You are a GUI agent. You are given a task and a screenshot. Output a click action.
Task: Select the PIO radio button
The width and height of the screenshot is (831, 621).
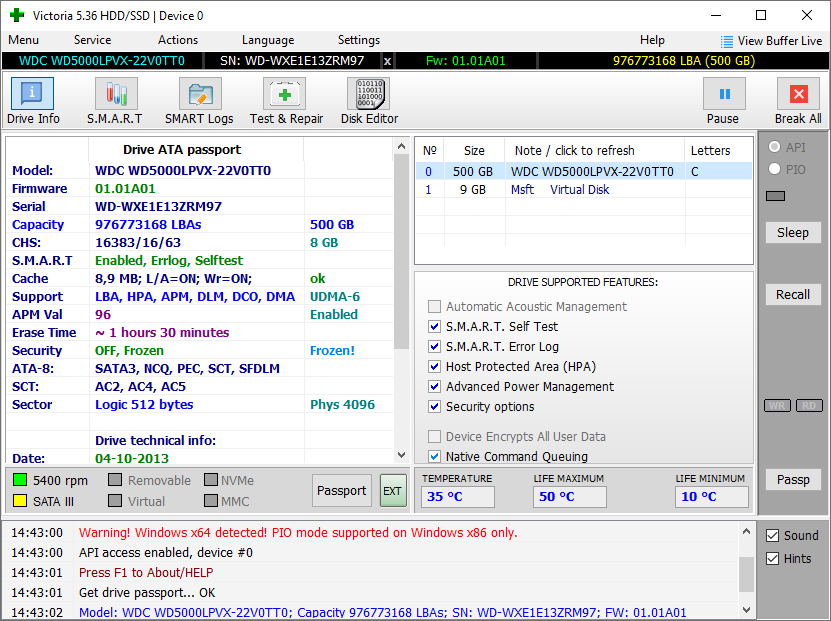774,169
